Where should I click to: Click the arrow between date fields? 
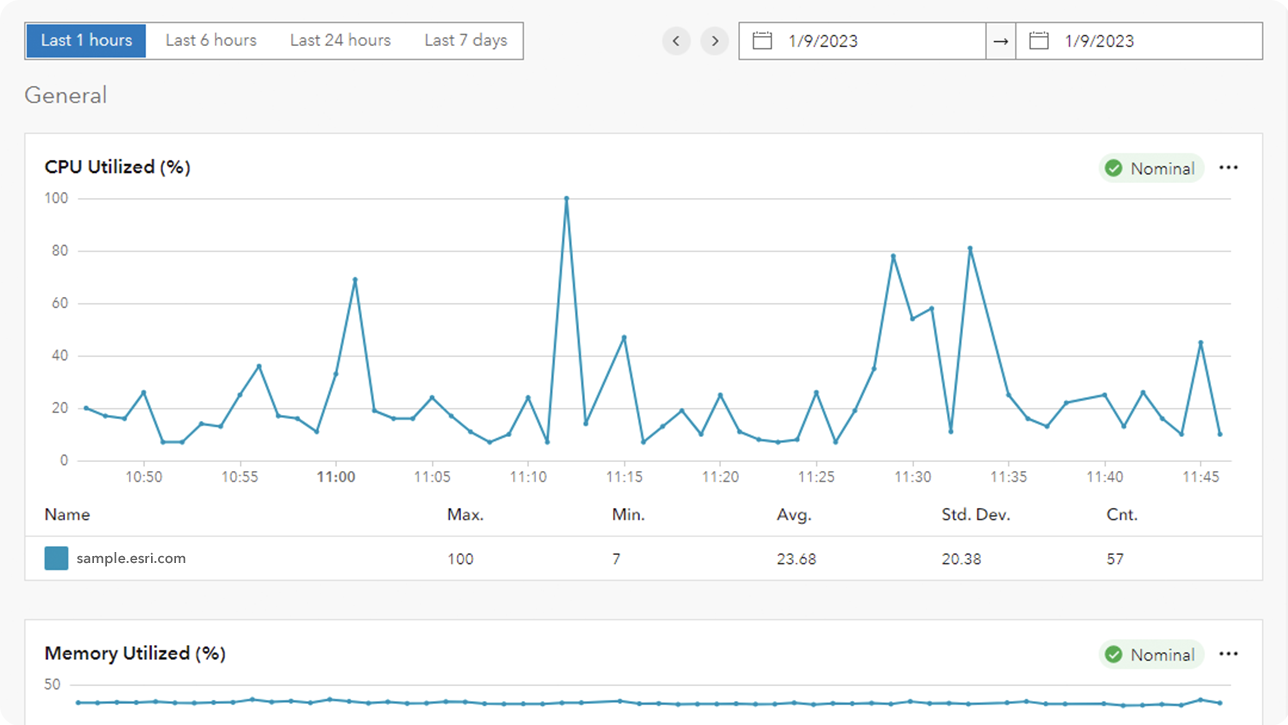(1000, 41)
